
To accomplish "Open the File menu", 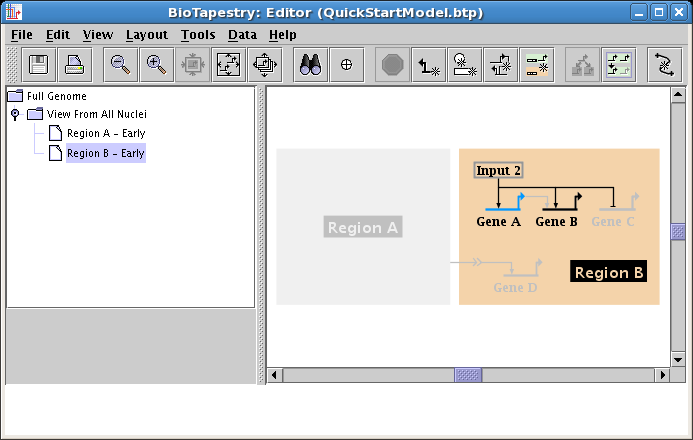I will (x=21, y=34).
